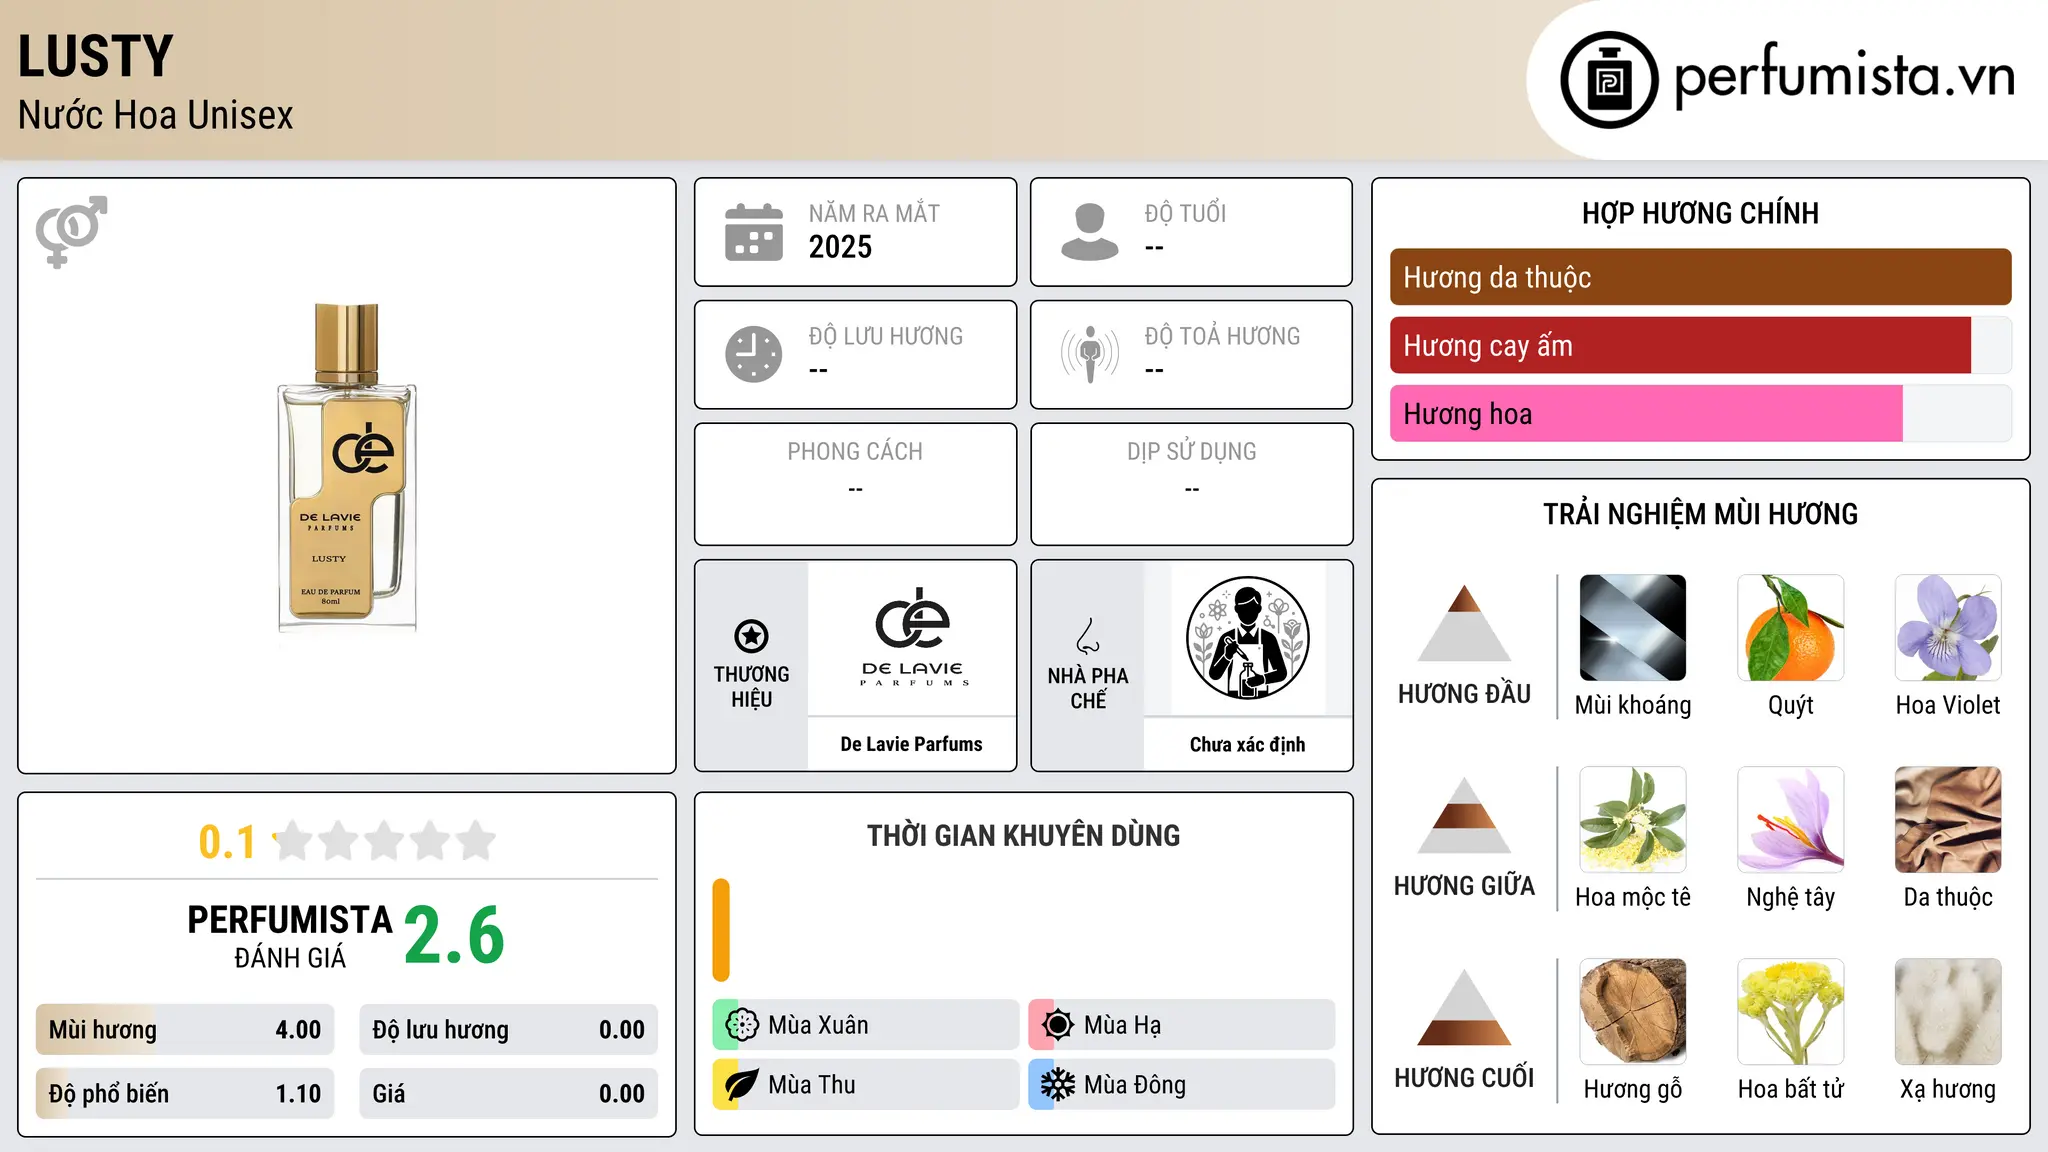2048x1152 pixels.
Task: Click the Thời gian khuyên dùng heading
Action: [x=1023, y=835]
